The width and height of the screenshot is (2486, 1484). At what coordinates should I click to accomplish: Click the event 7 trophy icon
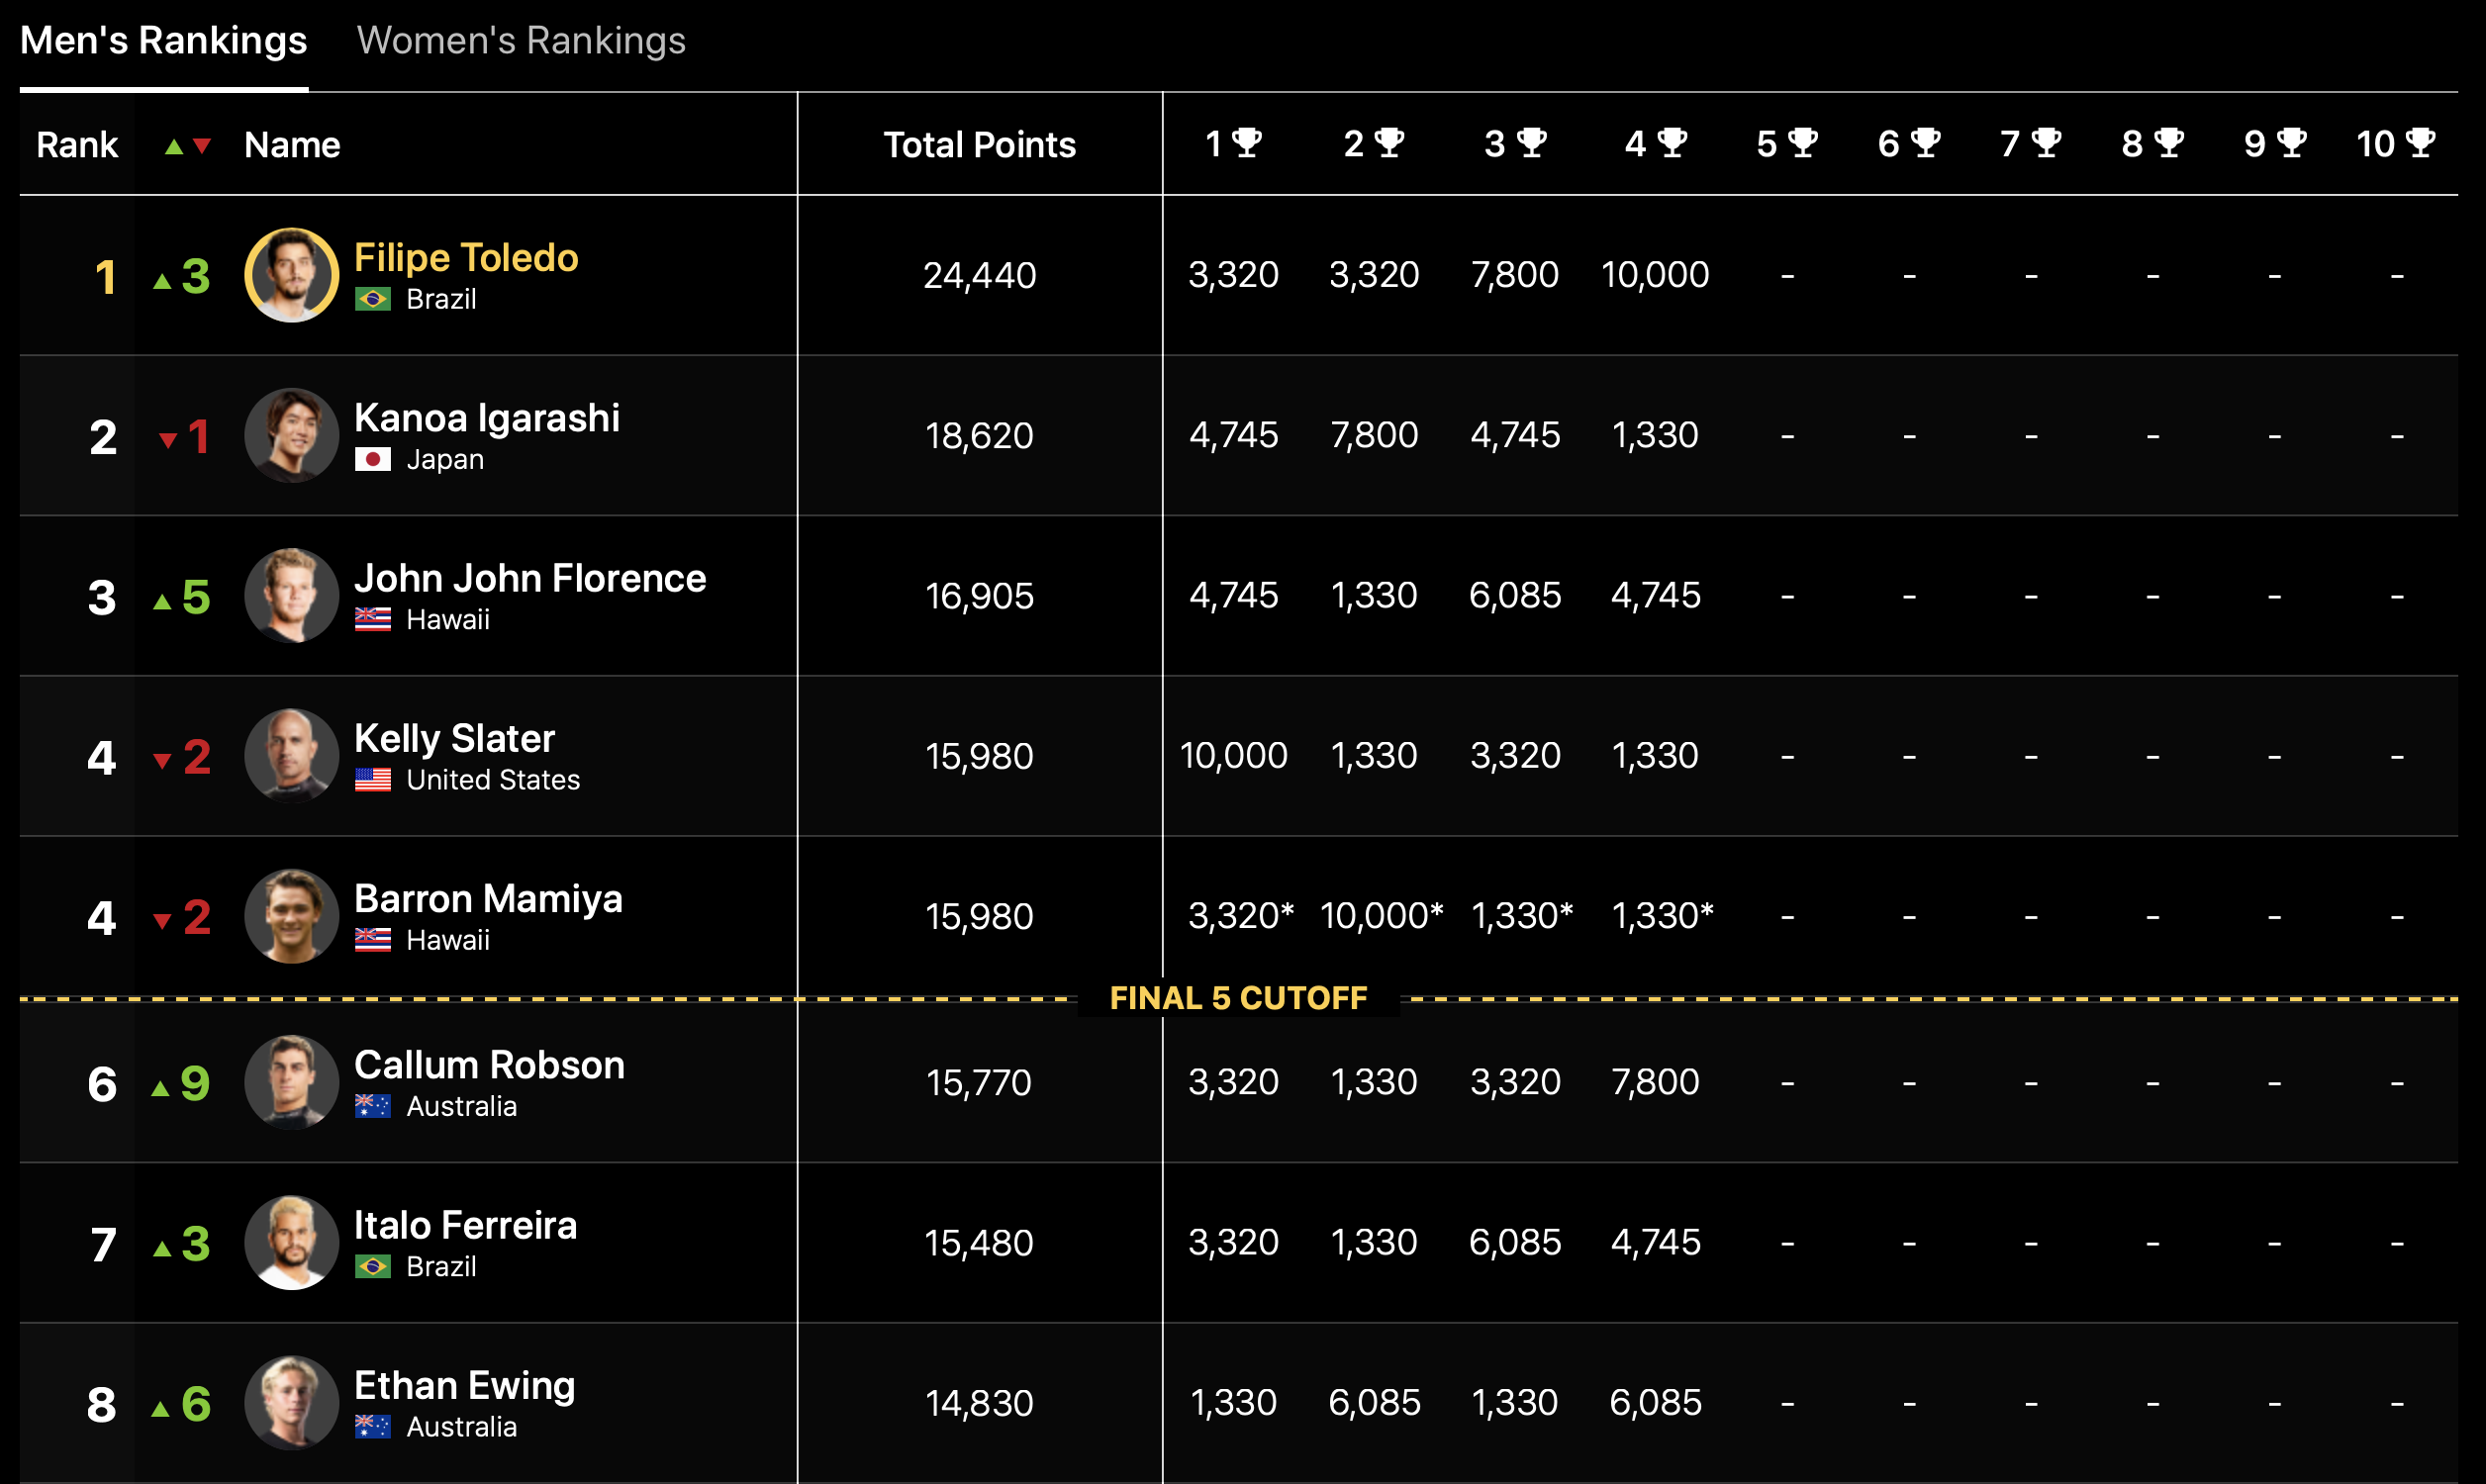point(2046,143)
